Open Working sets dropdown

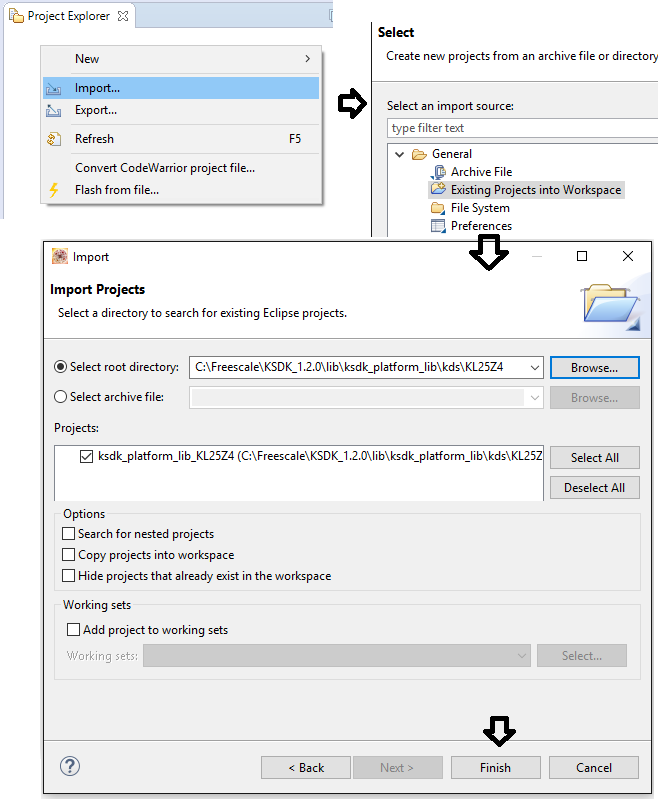pos(337,656)
